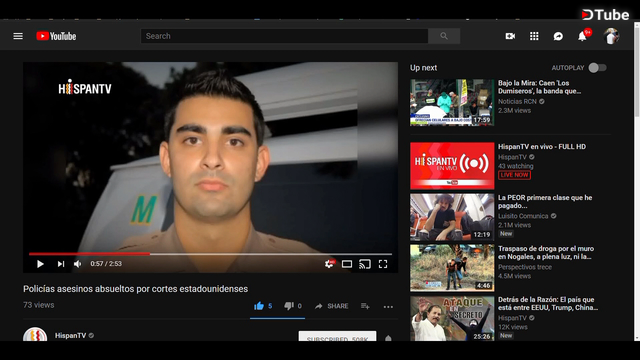The image size is (640, 360).
Task: Focus the Search input field
Action: [284, 36]
